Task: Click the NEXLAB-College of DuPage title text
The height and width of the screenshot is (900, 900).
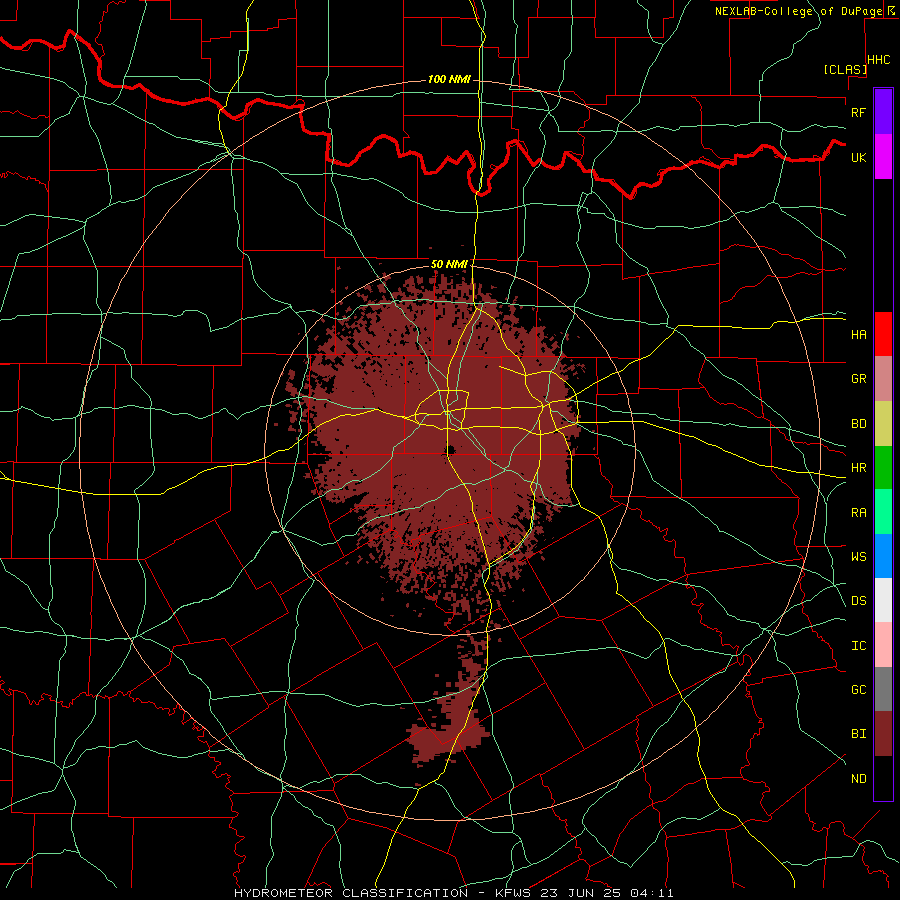Action: click(x=798, y=11)
